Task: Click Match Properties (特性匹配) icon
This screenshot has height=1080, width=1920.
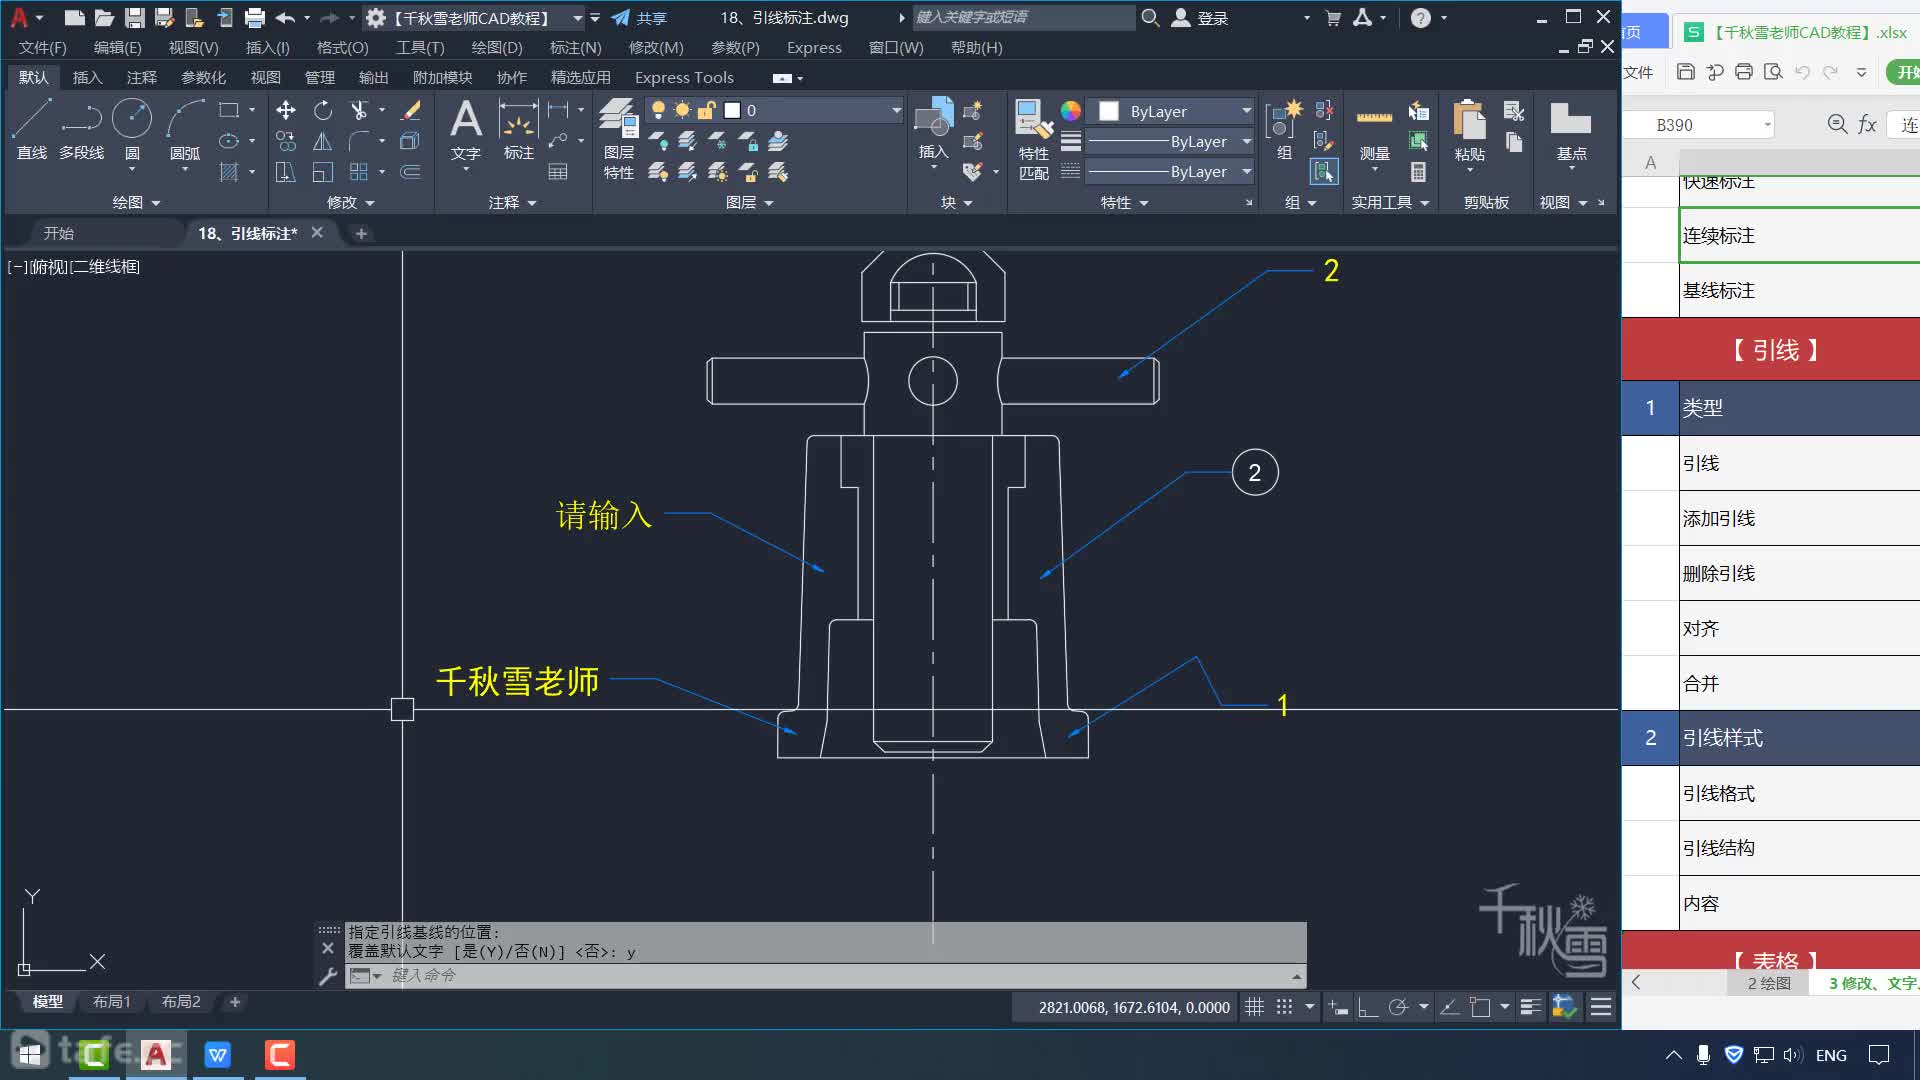Action: click(x=1033, y=138)
